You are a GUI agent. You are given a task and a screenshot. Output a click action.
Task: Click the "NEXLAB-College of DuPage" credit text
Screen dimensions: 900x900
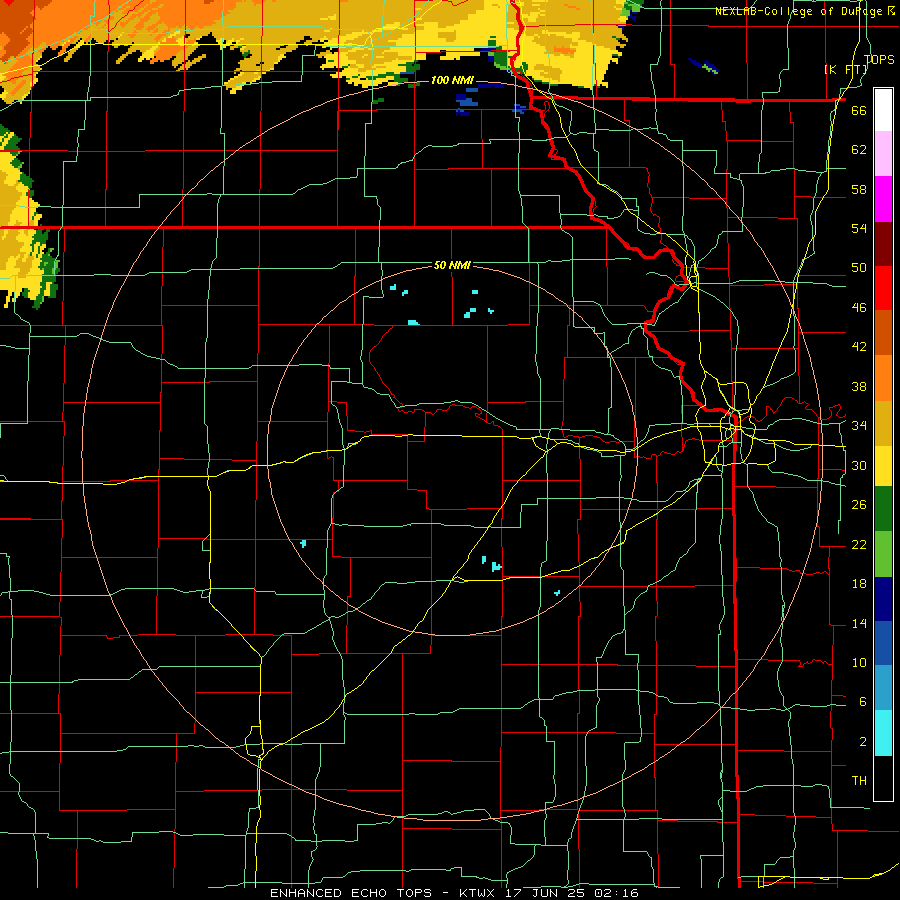click(800, 11)
